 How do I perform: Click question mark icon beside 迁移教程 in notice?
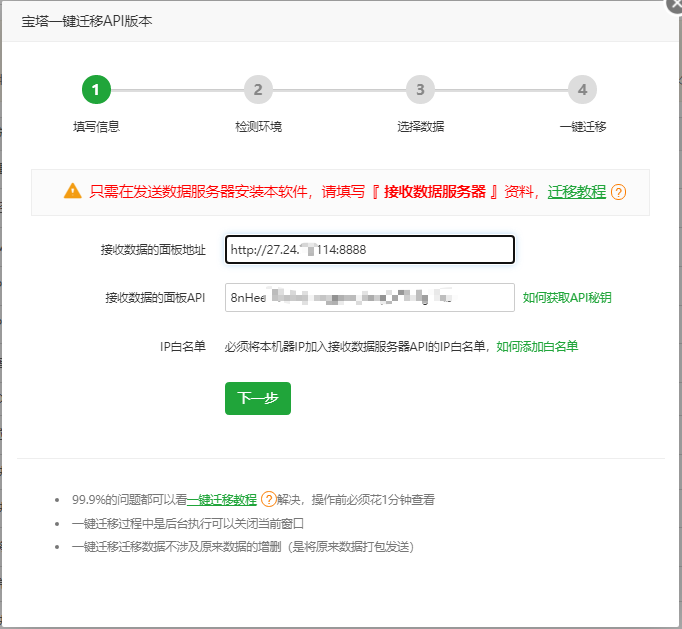(x=618, y=192)
